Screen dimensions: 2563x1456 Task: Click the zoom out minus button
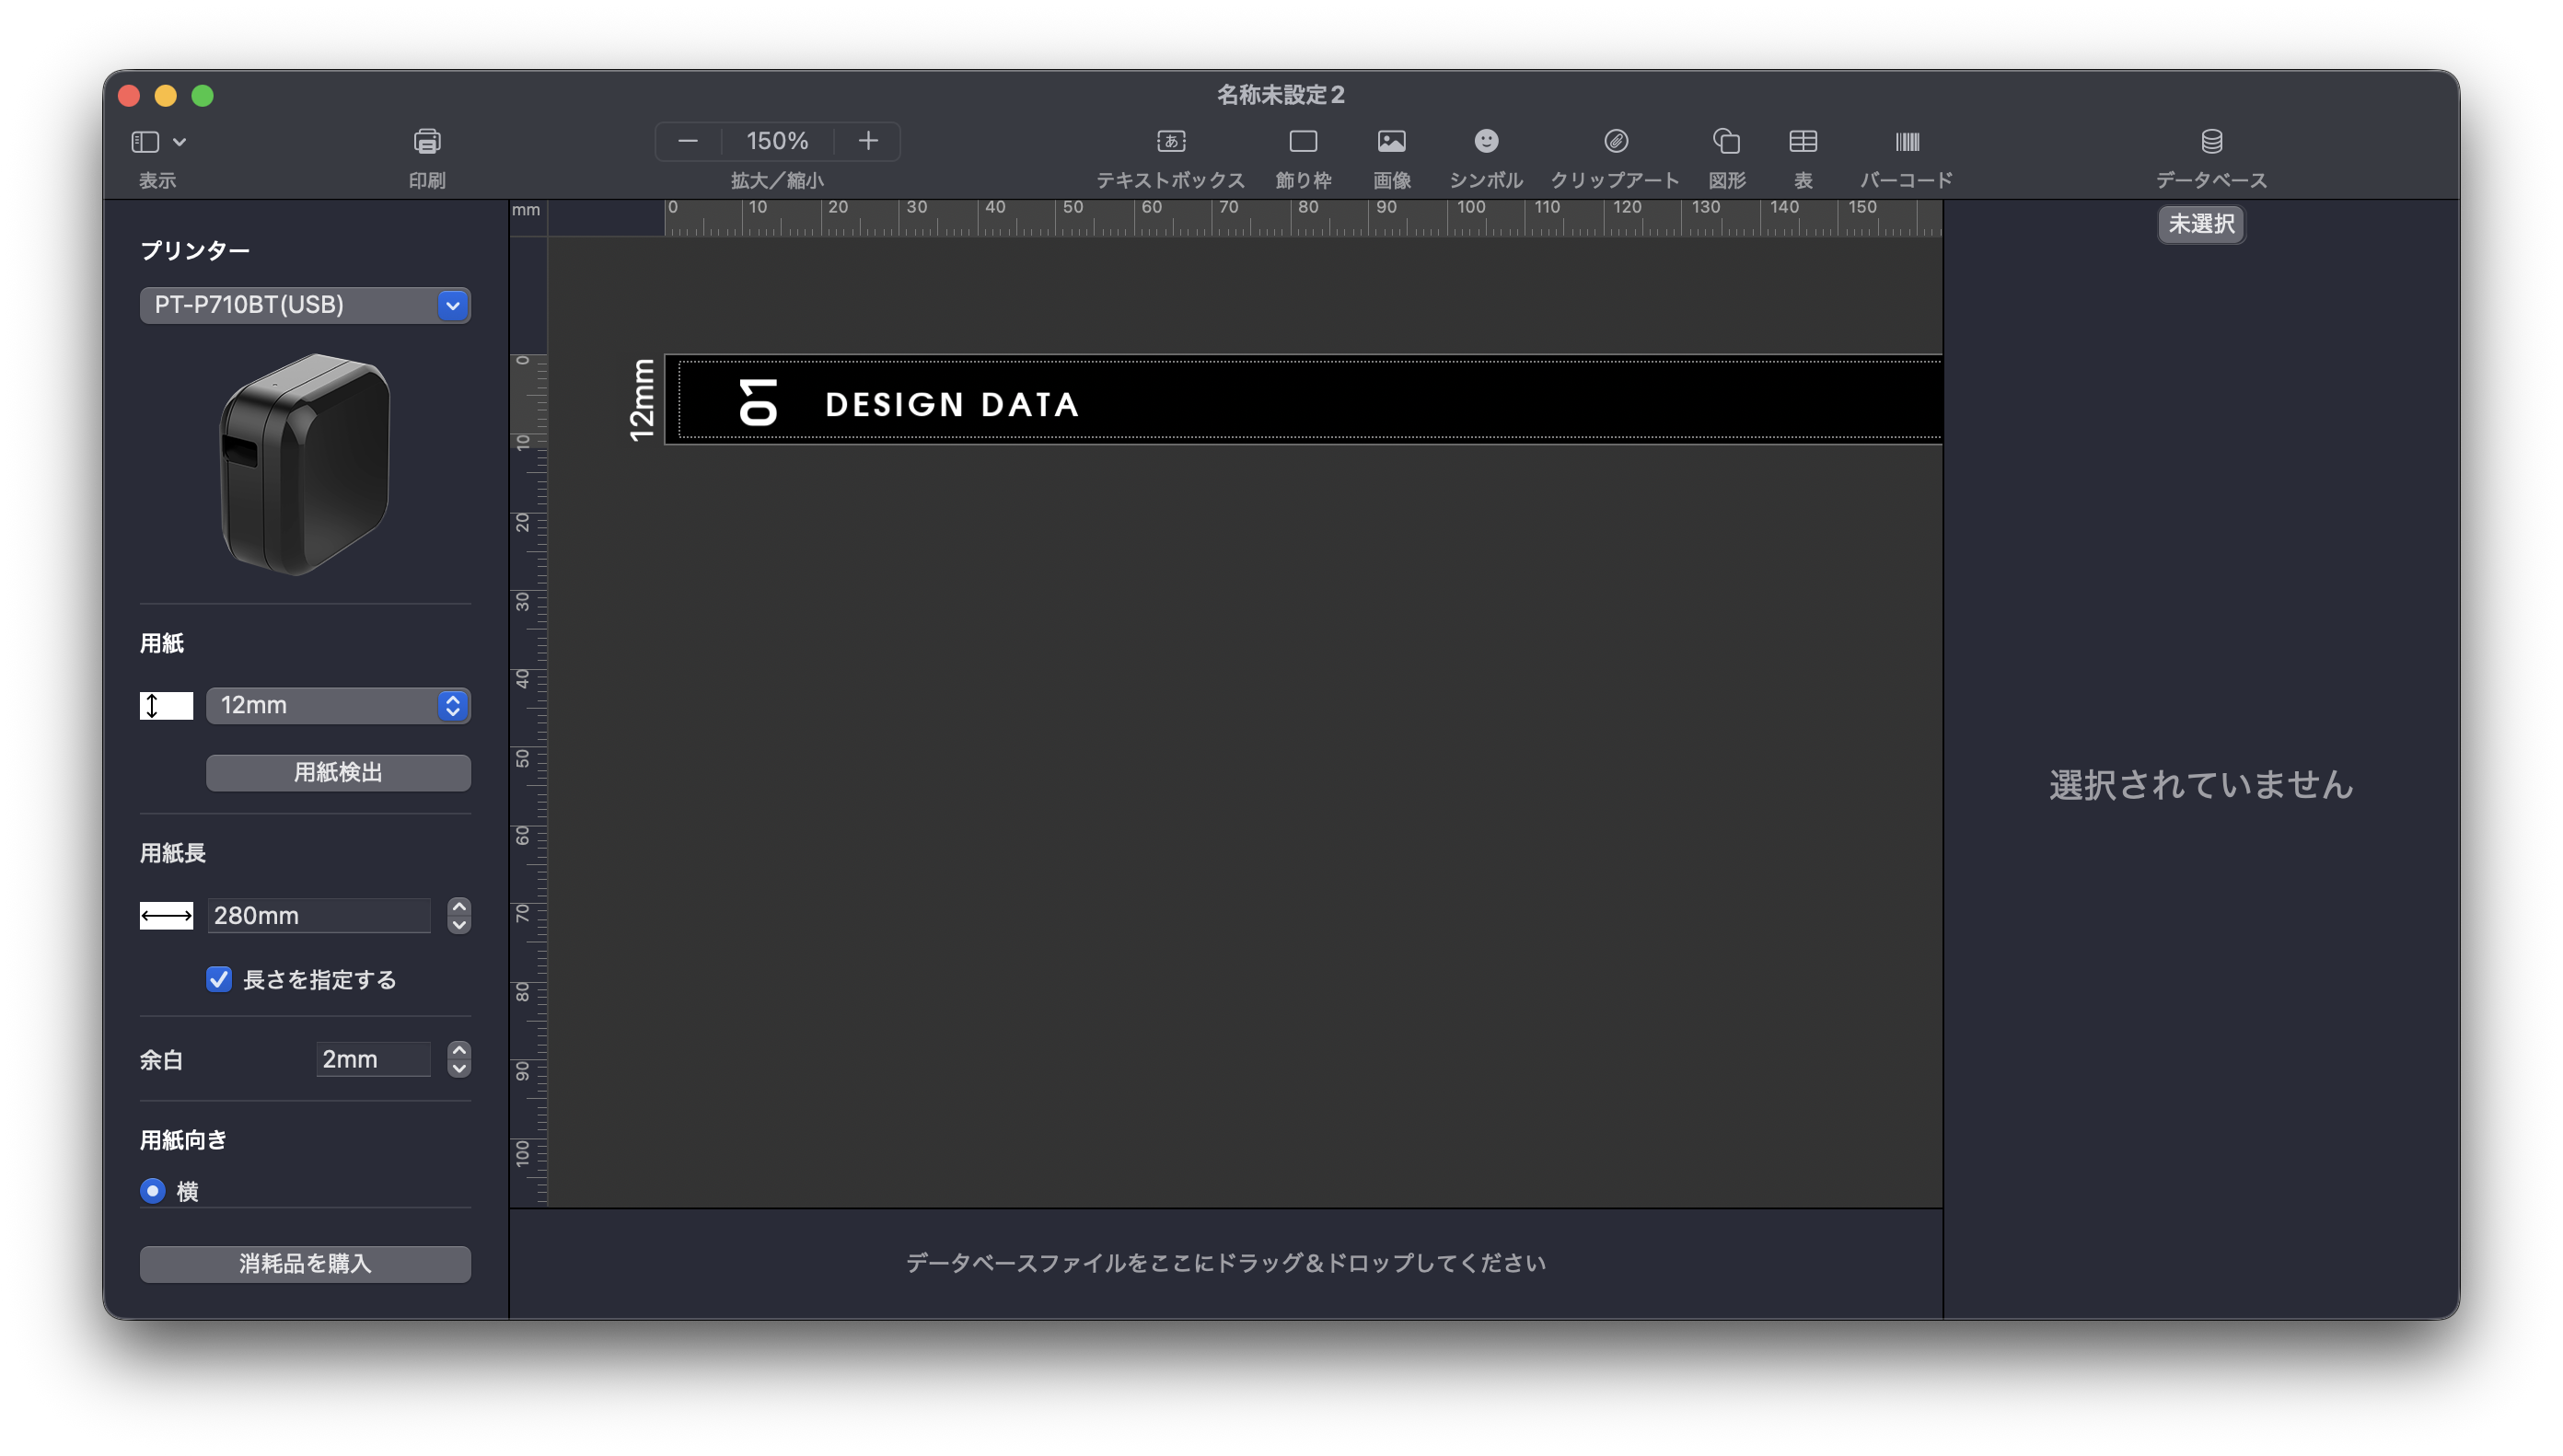688,141
